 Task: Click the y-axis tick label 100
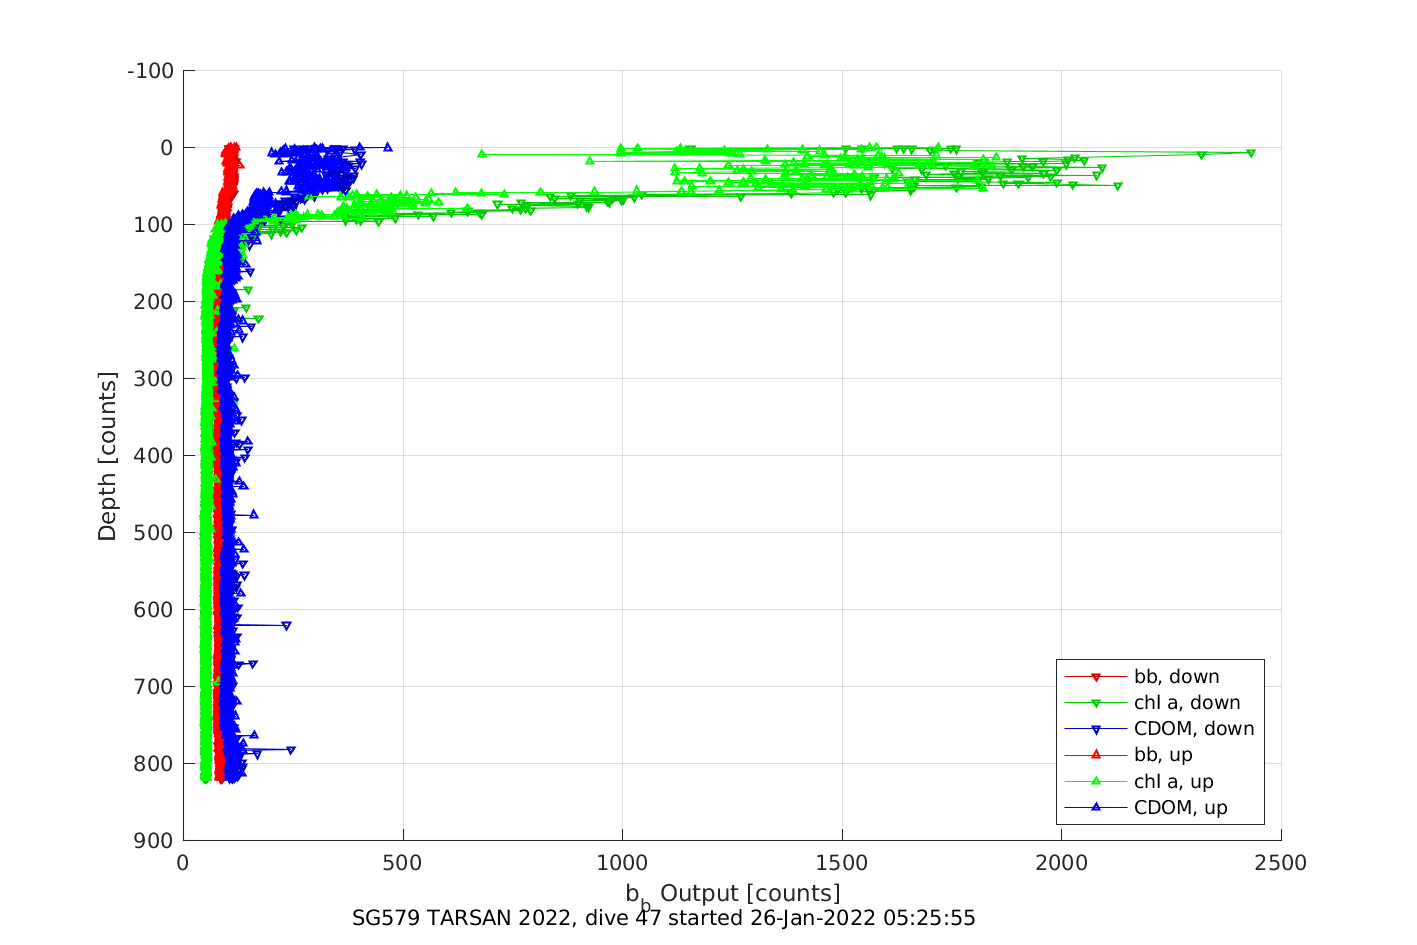(154, 225)
